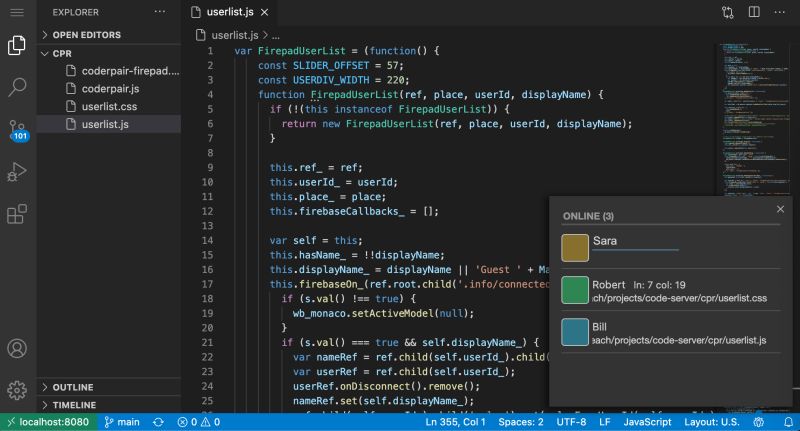Change language mode from JavaScript

tap(647, 422)
